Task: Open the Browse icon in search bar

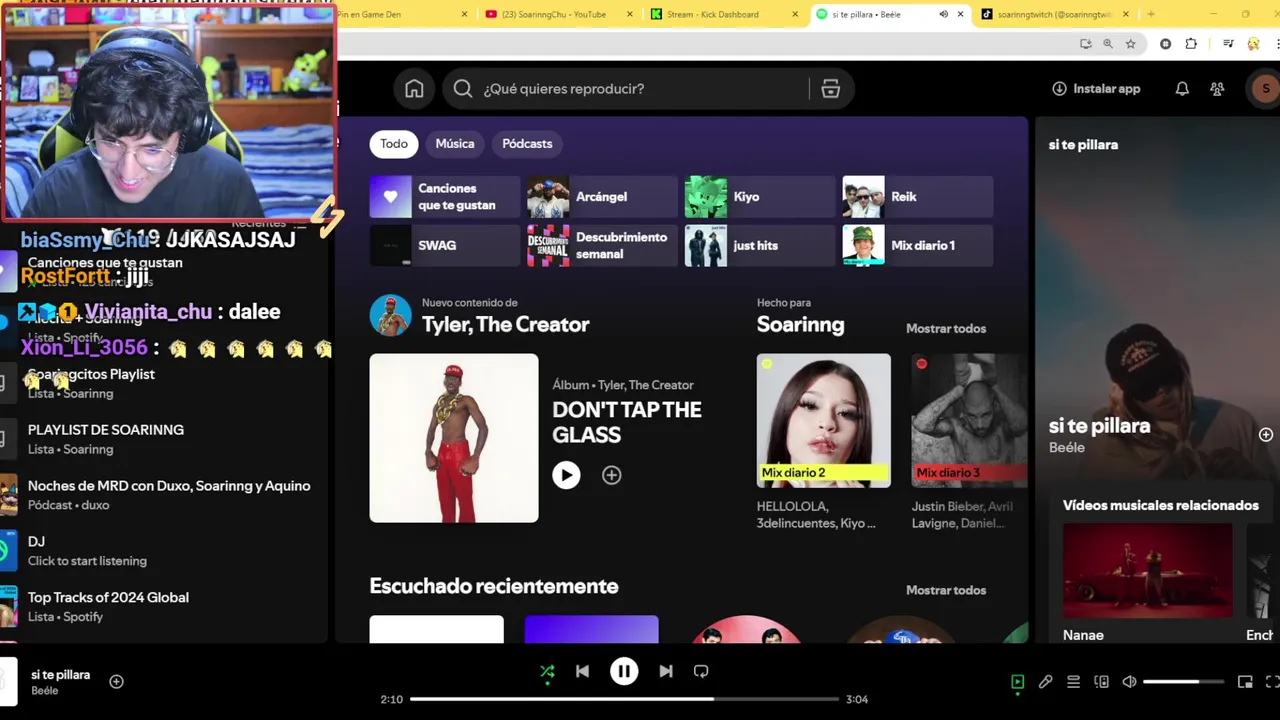Action: click(830, 89)
